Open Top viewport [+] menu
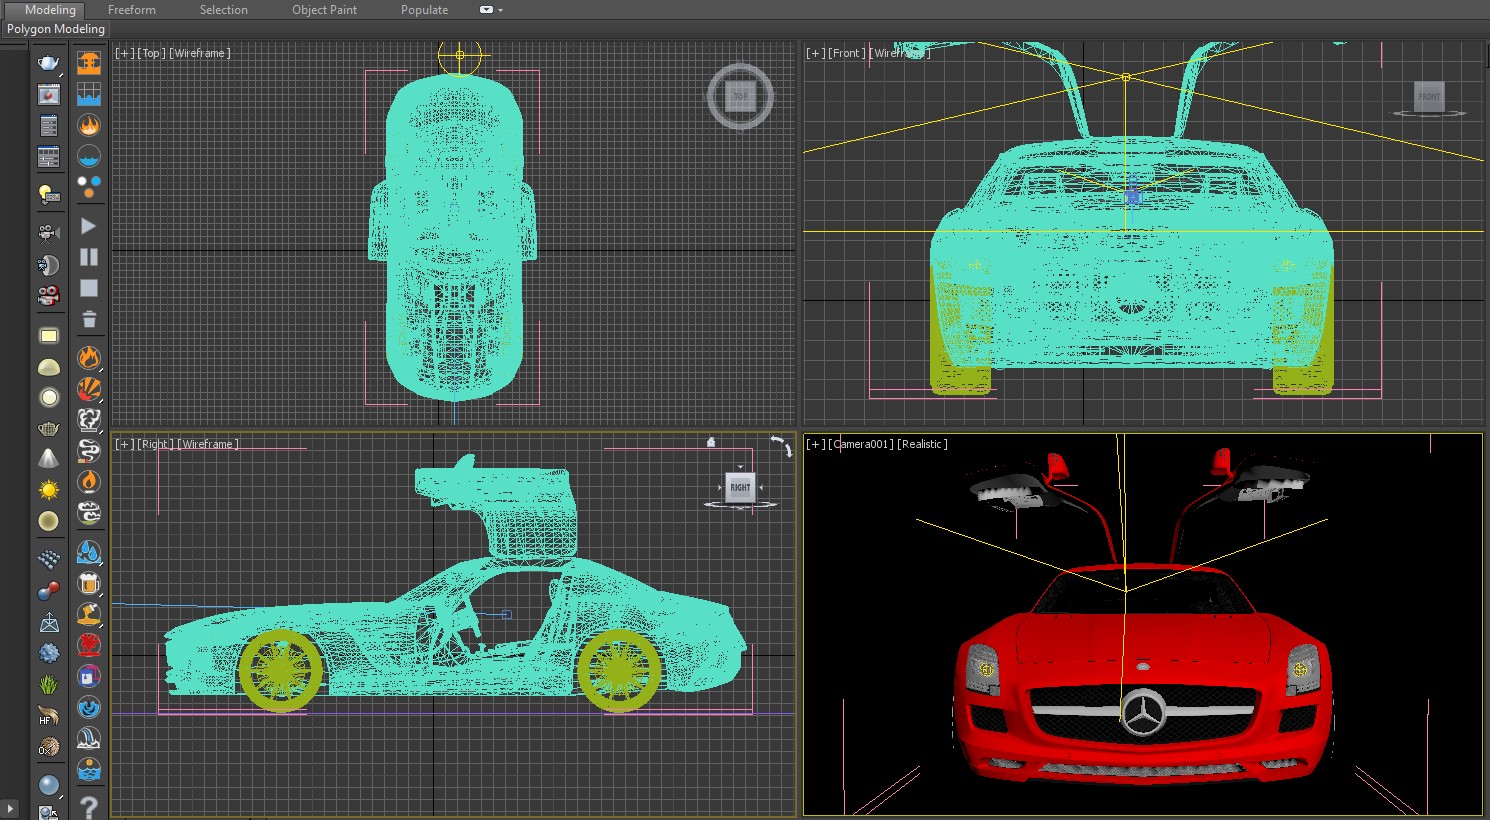Screen dimensions: 1490x820 tap(125, 53)
